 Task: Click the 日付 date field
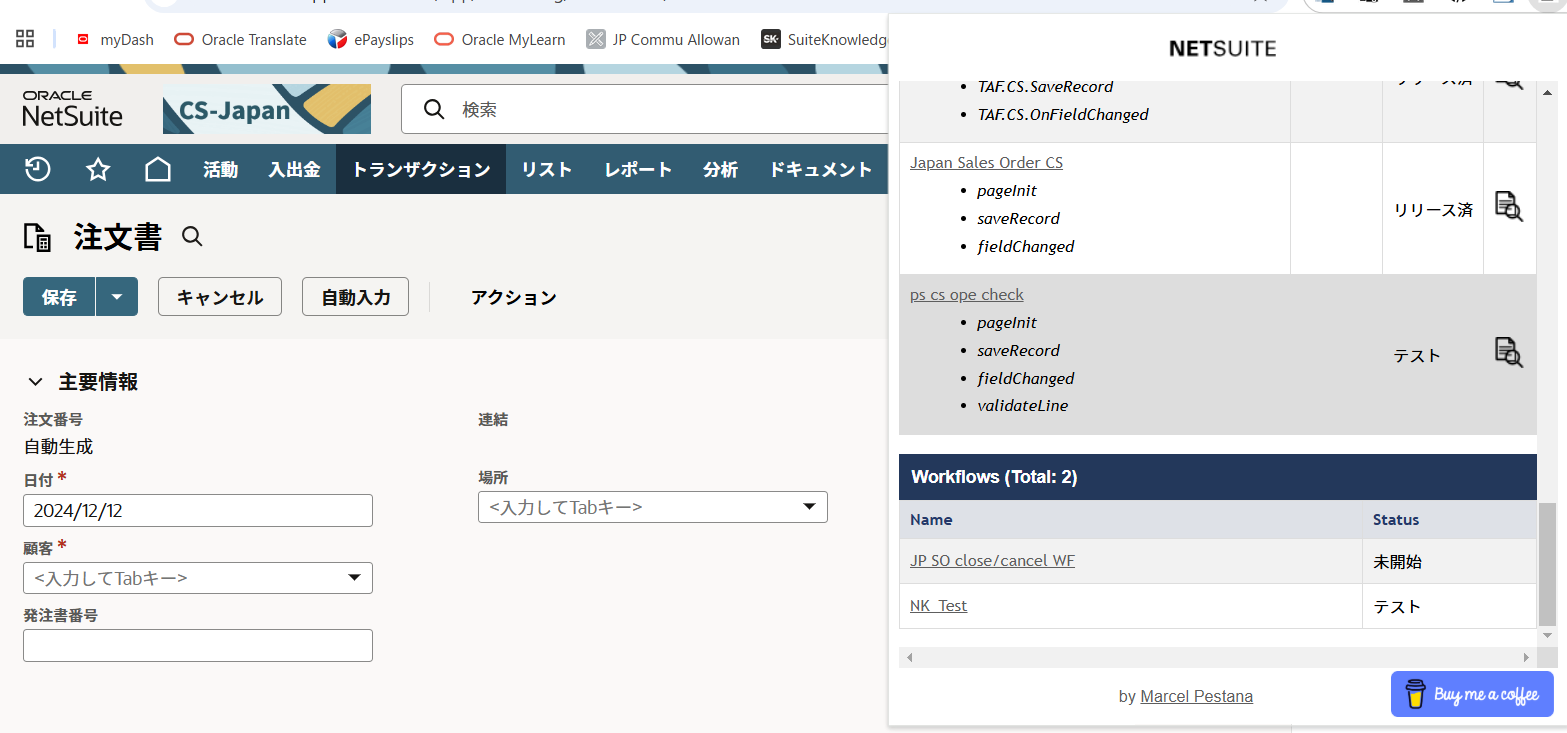pos(198,510)
